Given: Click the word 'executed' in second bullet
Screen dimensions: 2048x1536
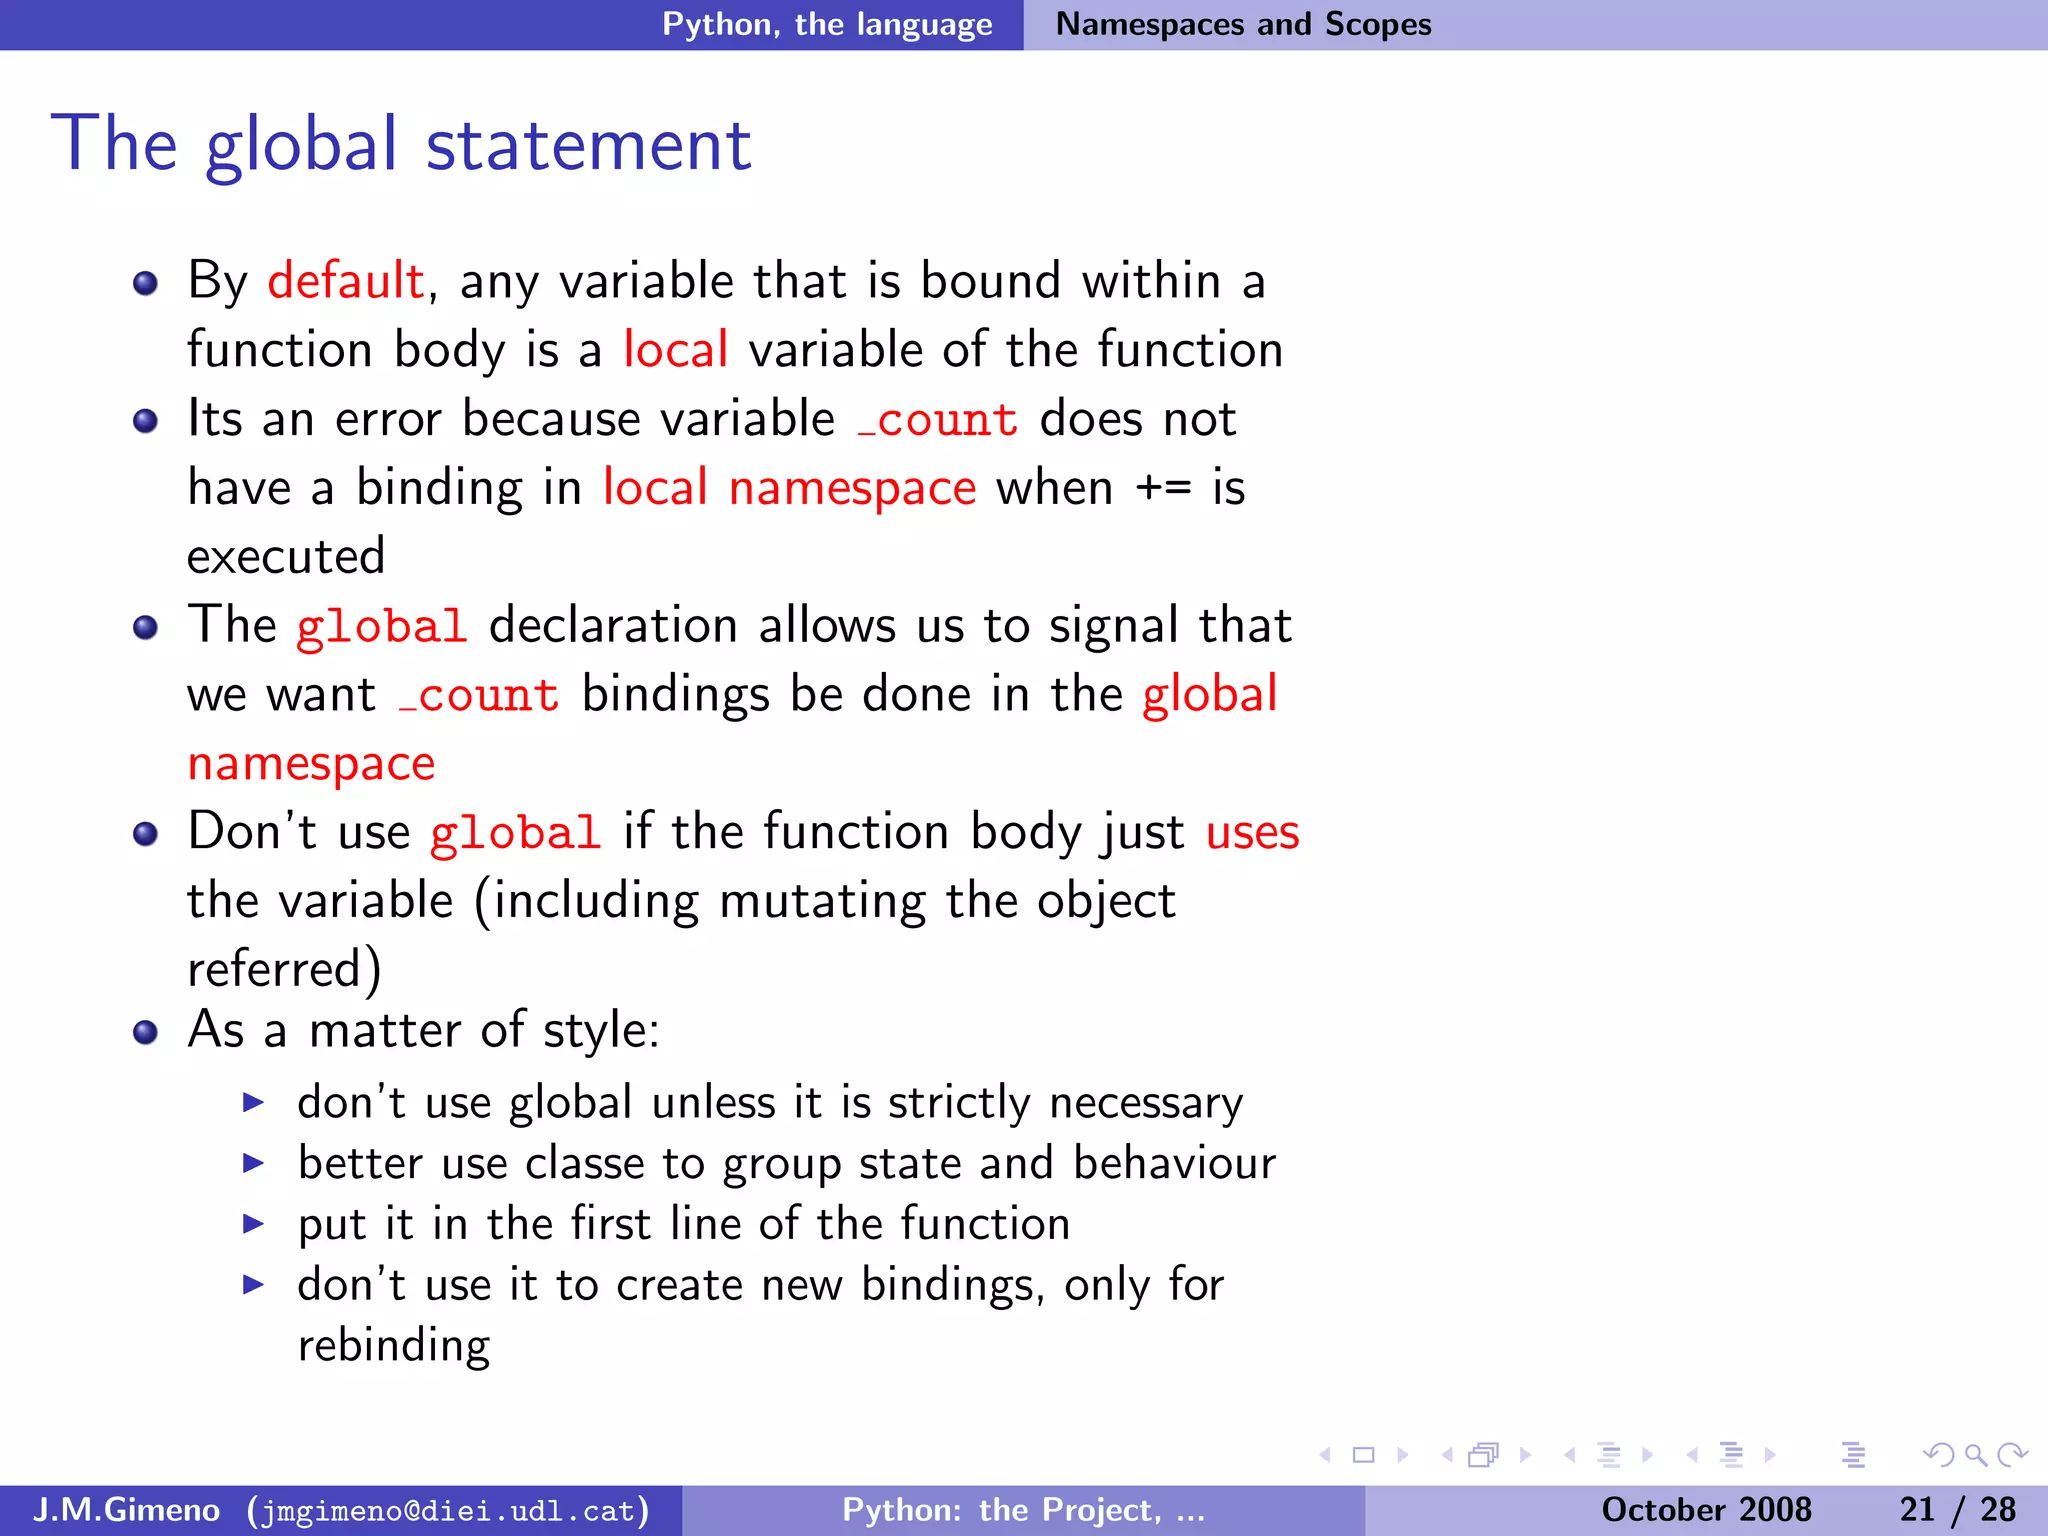Looking at the screenshot, I should pyautogui.click(x=286, y=557).
